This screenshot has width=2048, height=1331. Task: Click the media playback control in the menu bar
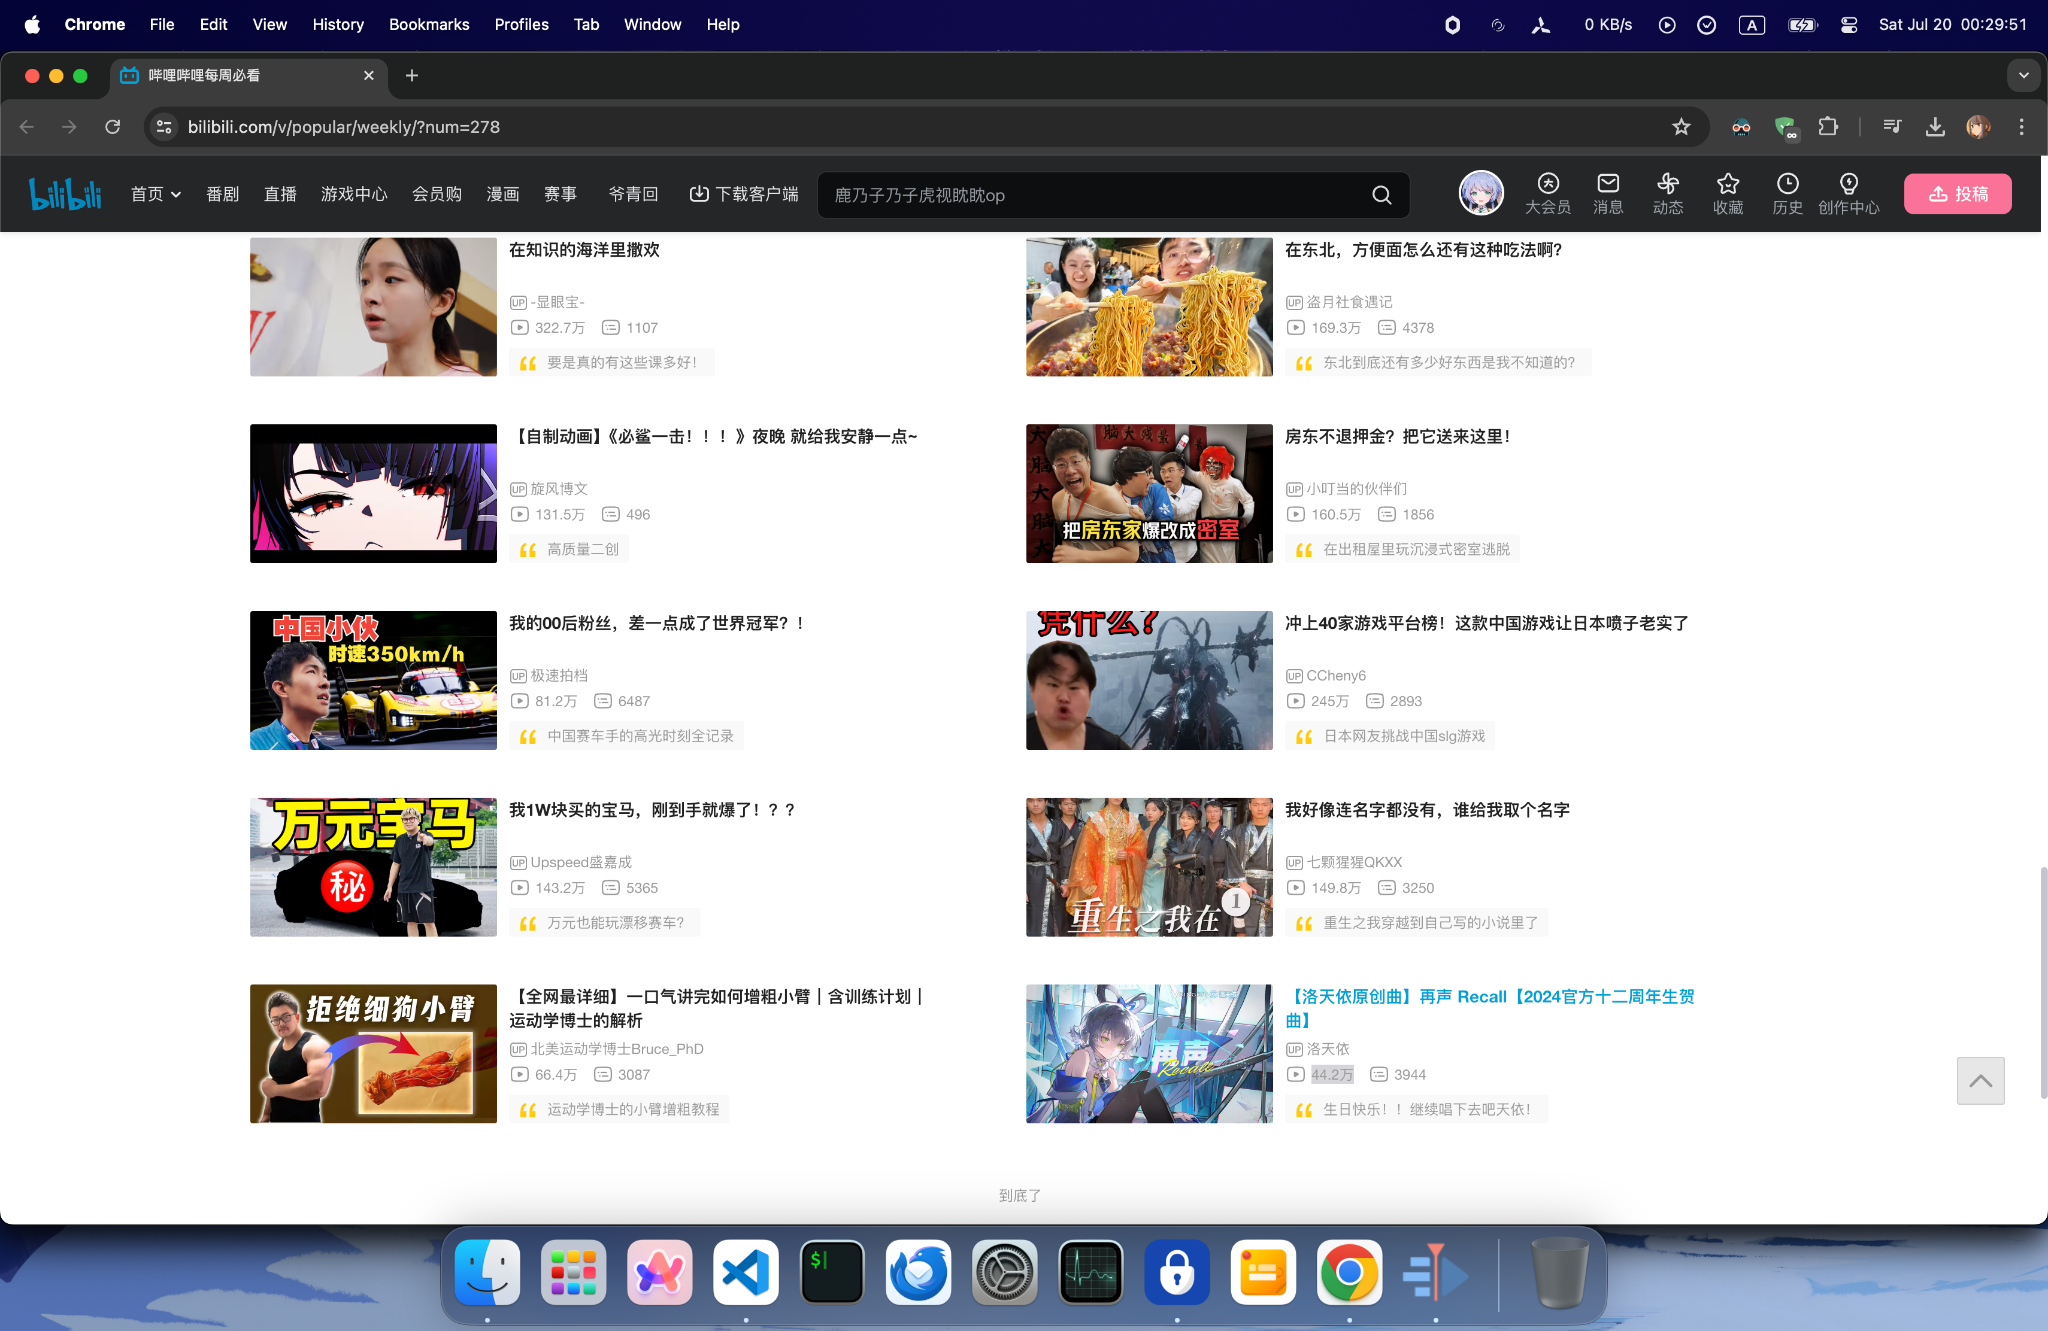coord(1666,25)
